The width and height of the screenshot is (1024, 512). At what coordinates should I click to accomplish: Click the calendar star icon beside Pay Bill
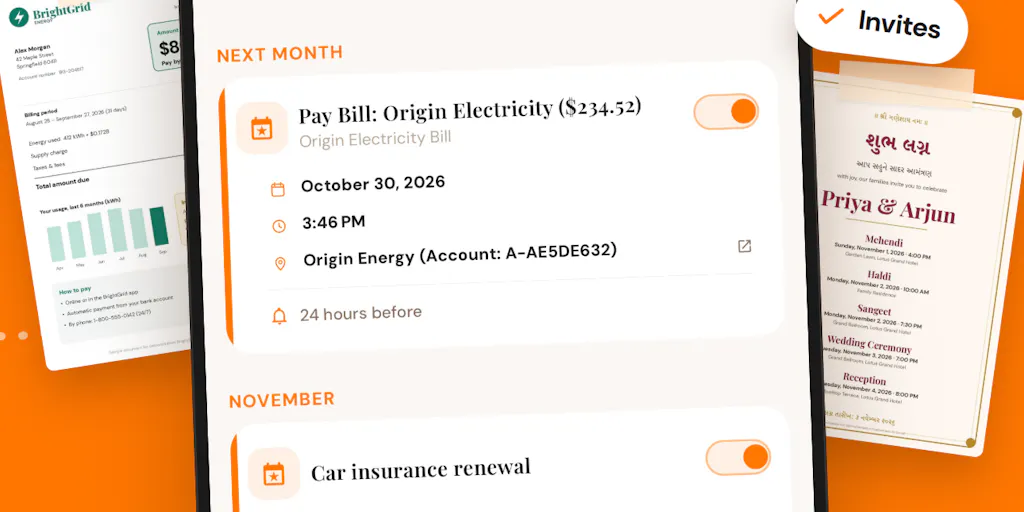262,128
